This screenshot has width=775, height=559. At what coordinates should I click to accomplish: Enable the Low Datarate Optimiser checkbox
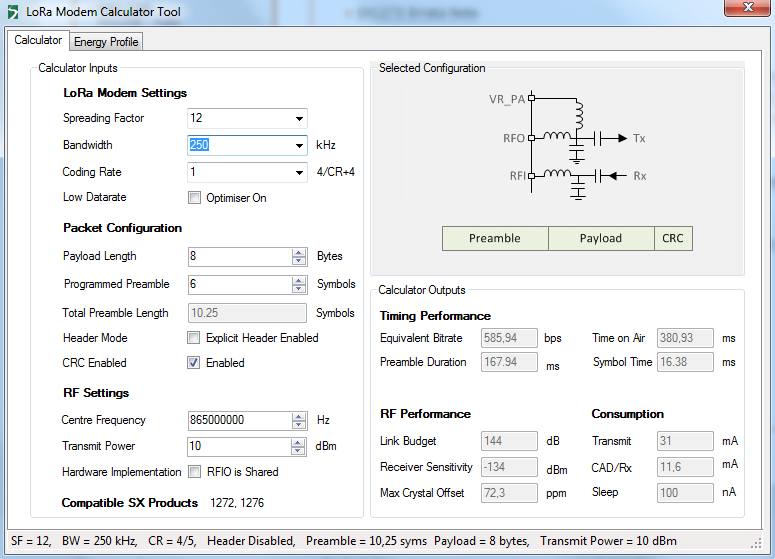[195, 198]
